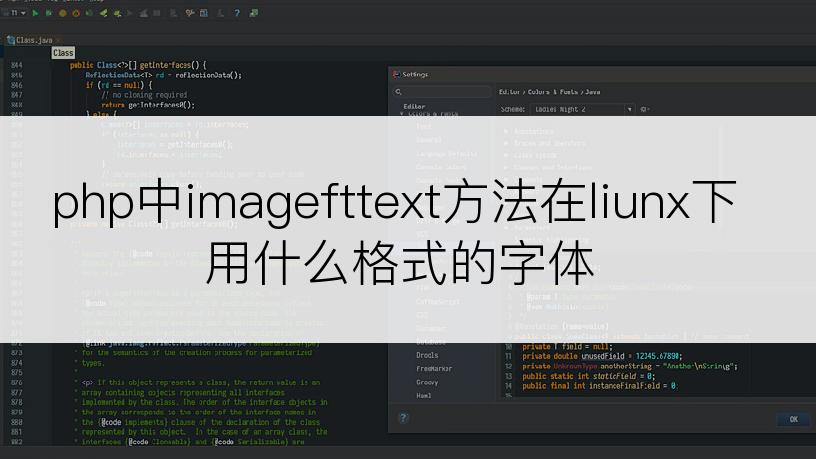Select Editor in the Settings tree

point(414,106)
